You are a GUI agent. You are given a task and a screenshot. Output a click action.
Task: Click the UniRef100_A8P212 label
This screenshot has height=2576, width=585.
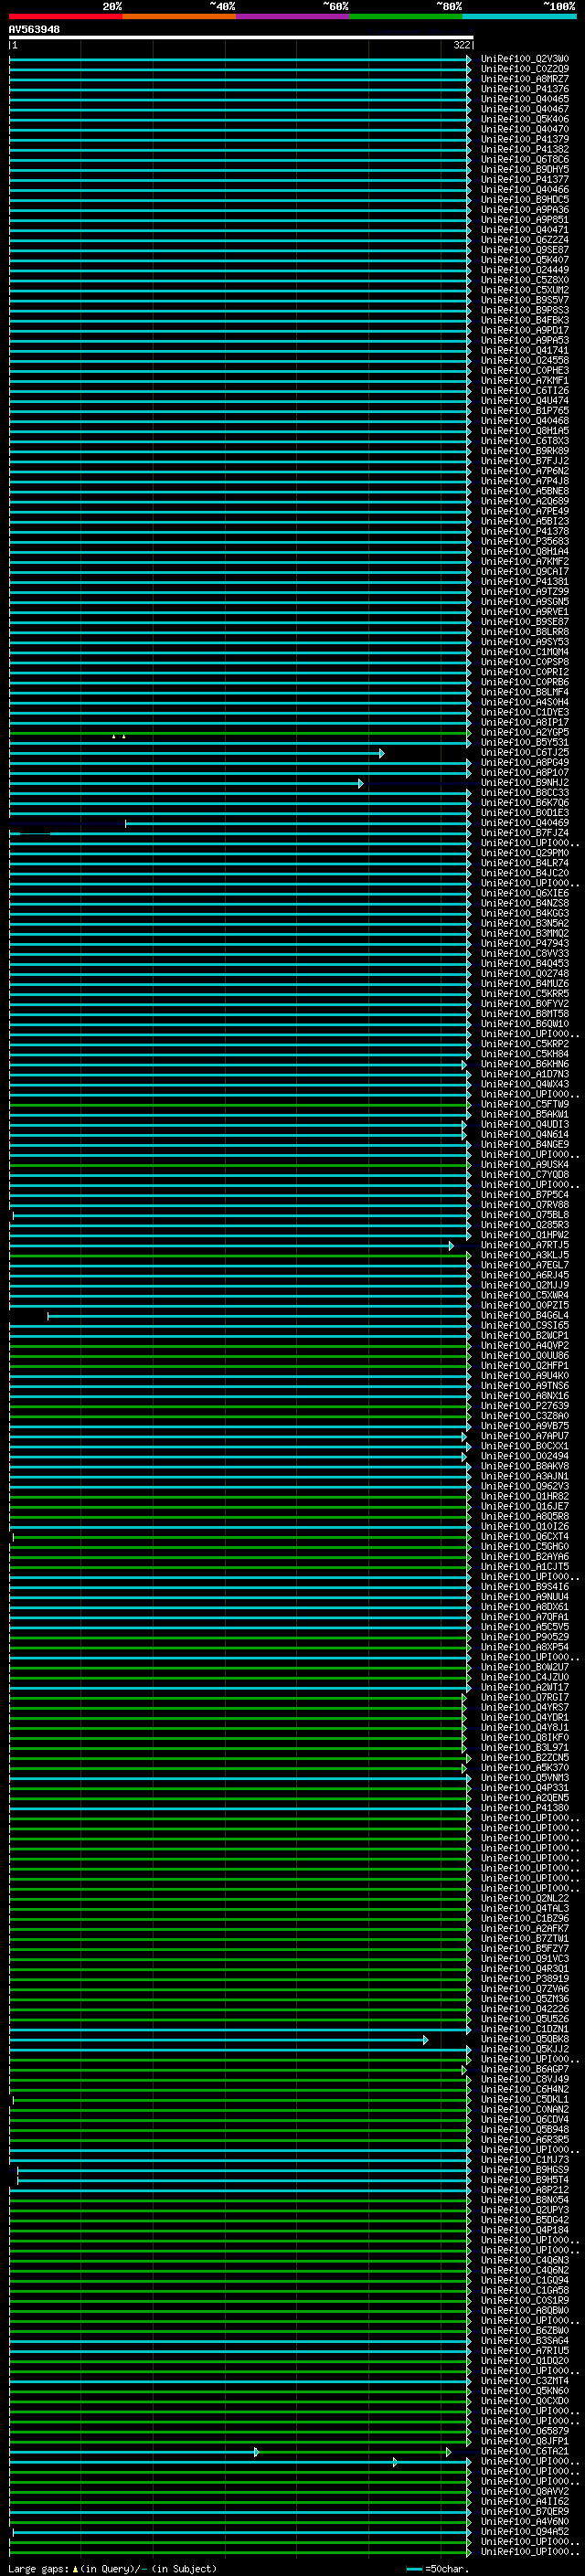coord(525,2189)
